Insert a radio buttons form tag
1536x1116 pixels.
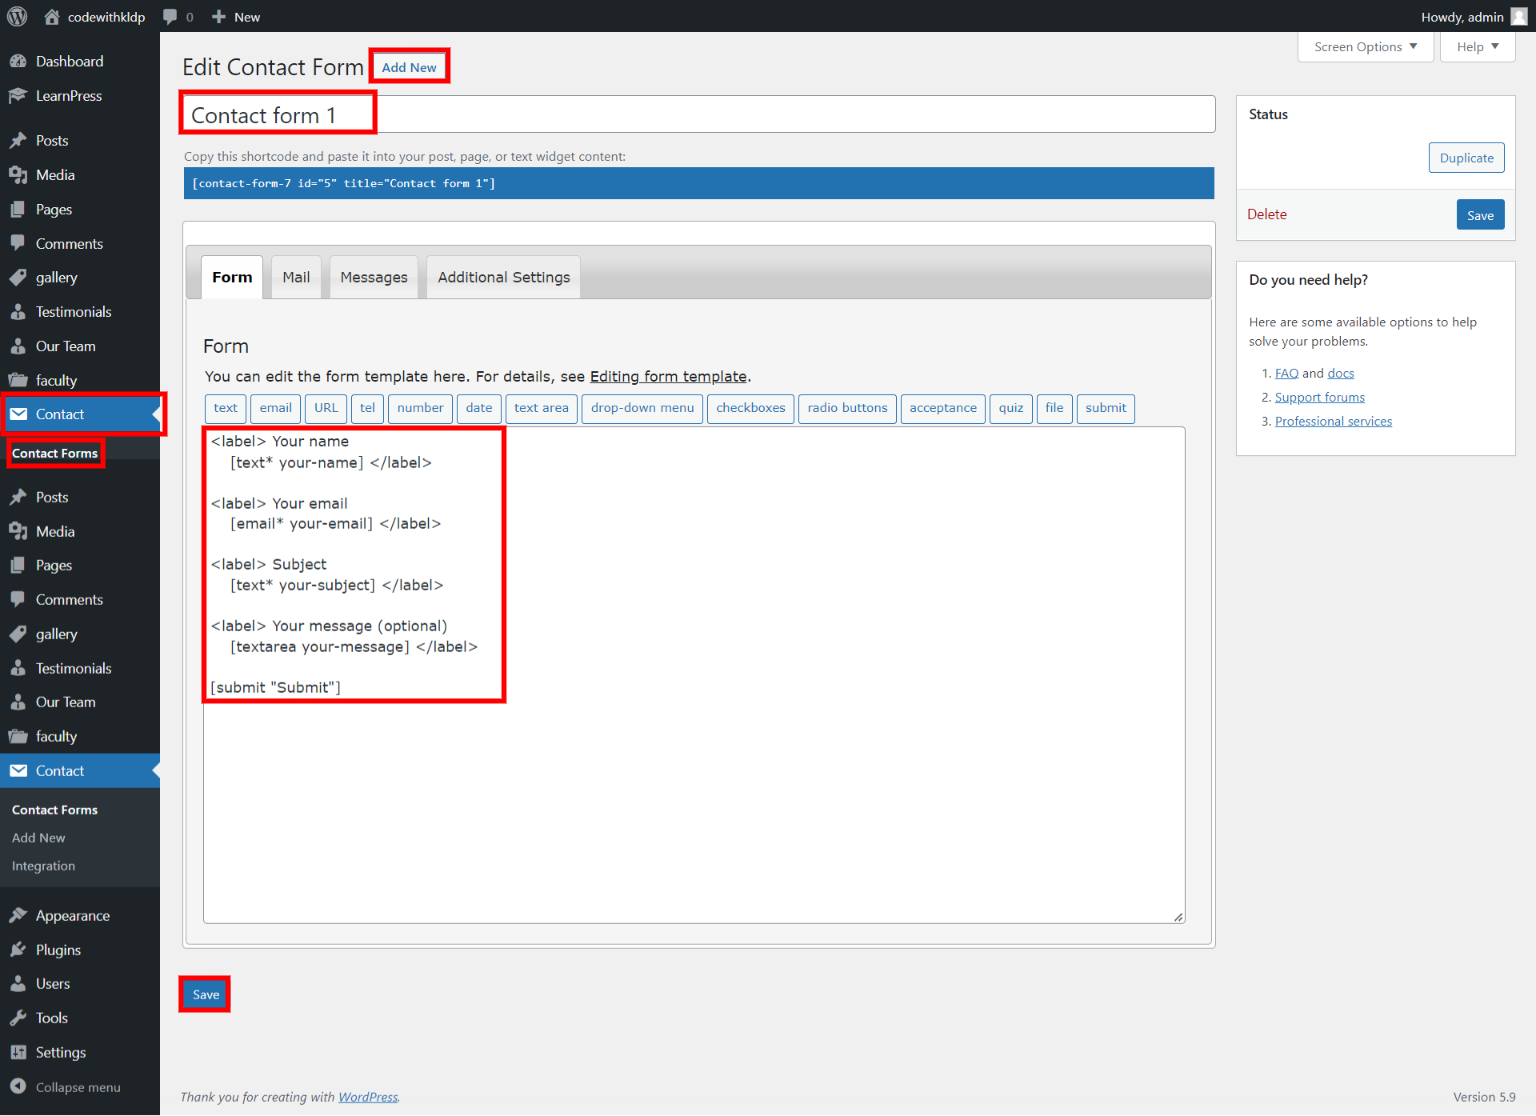point(847,408)
